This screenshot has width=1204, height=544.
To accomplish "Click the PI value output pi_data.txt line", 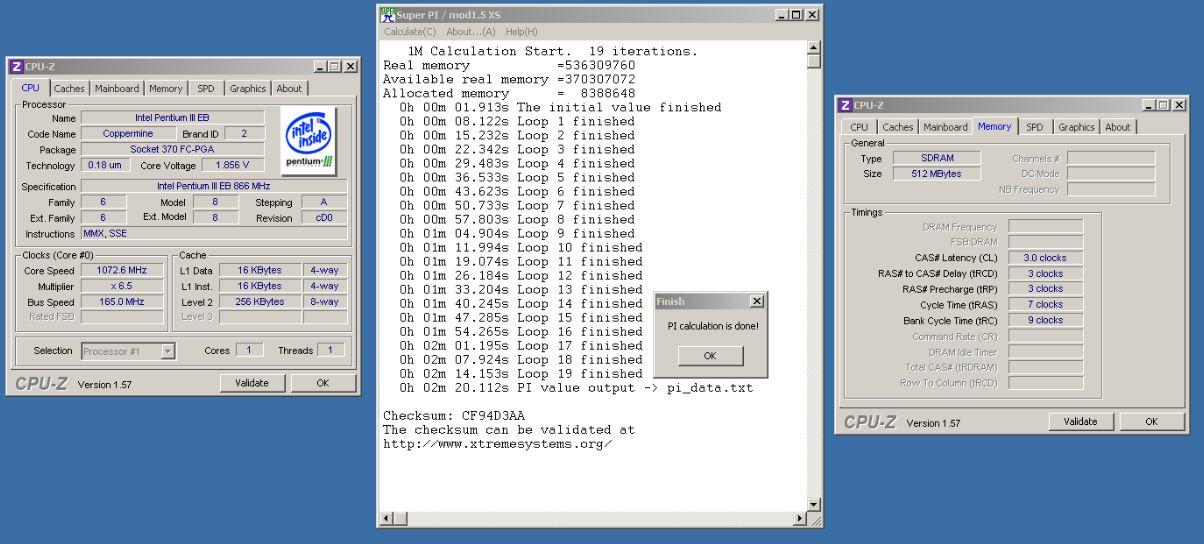I will pyautogui.click(x=576, y=387).
